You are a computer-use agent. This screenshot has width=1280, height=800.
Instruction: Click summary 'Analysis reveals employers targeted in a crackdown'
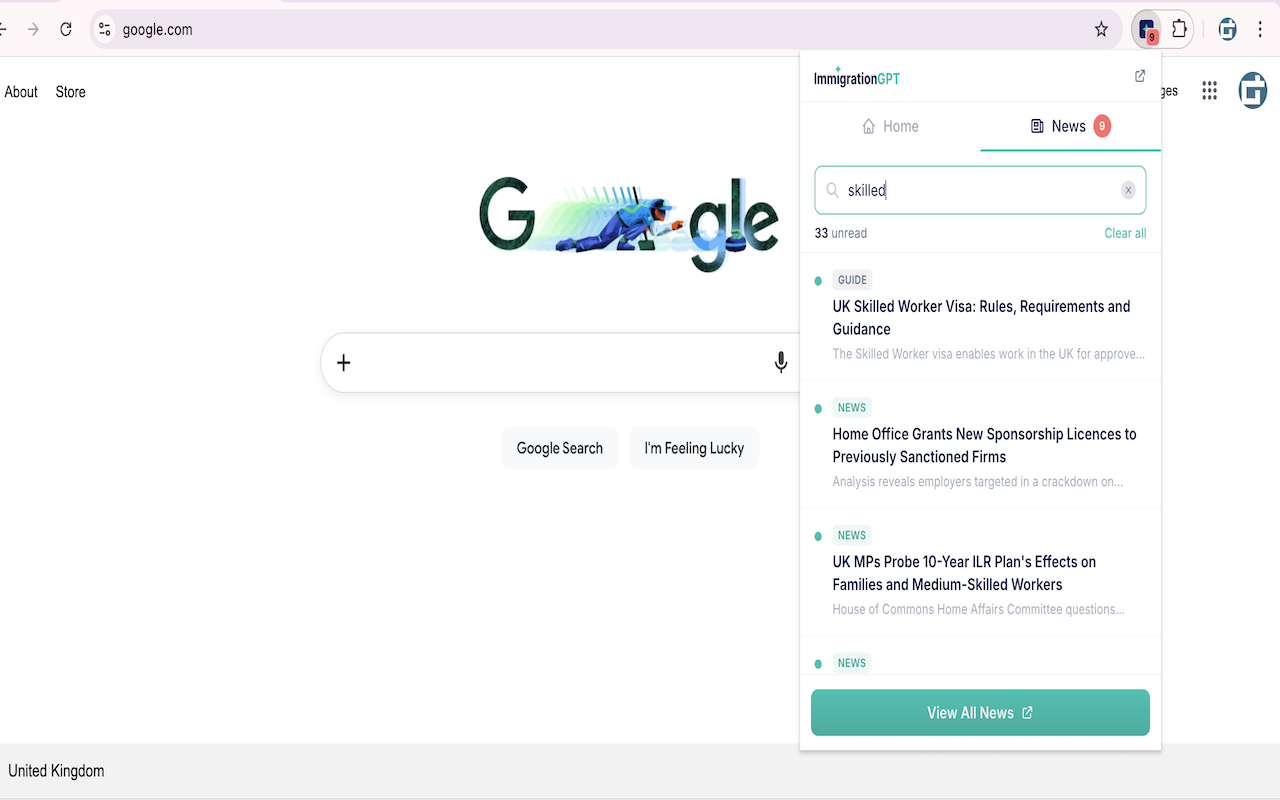tap(978, 482)
